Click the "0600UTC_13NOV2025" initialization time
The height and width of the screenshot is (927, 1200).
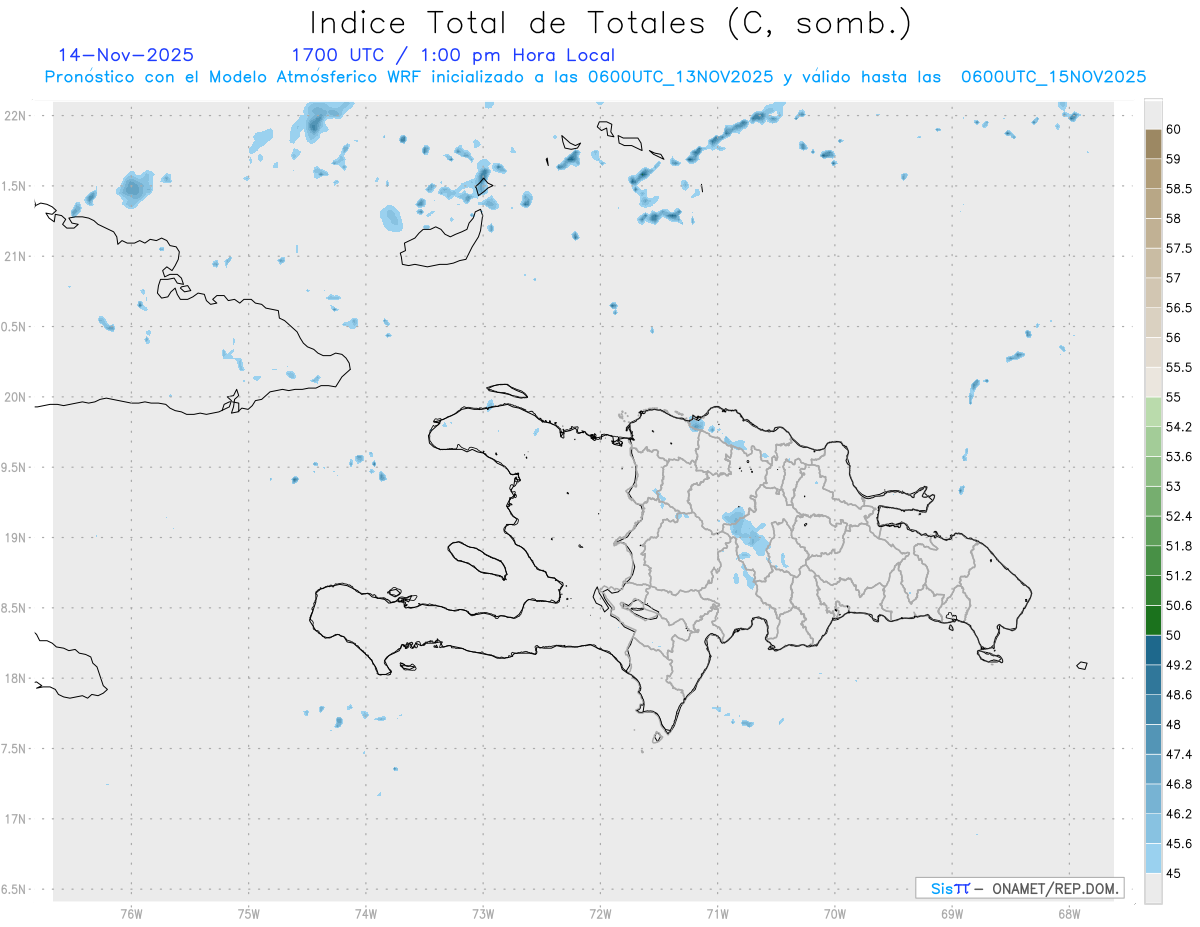pos(681,77)
